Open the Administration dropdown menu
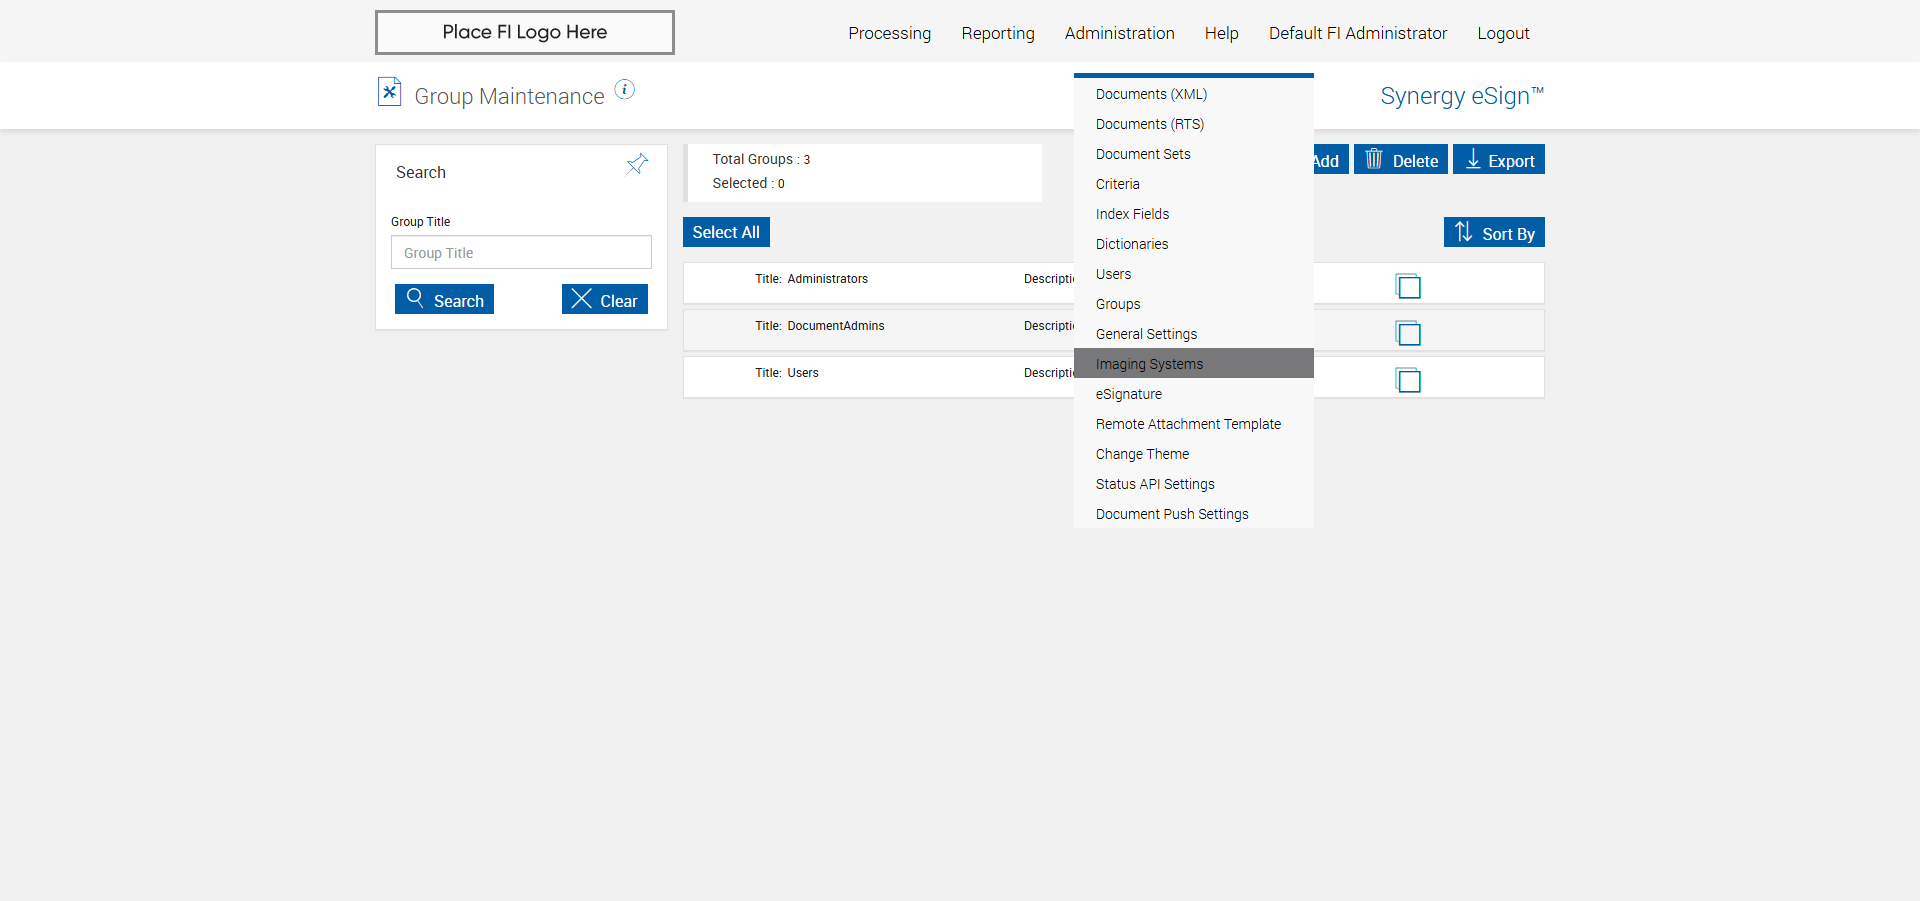This screenshot has width=1920, height=901. pos(1119,33)
